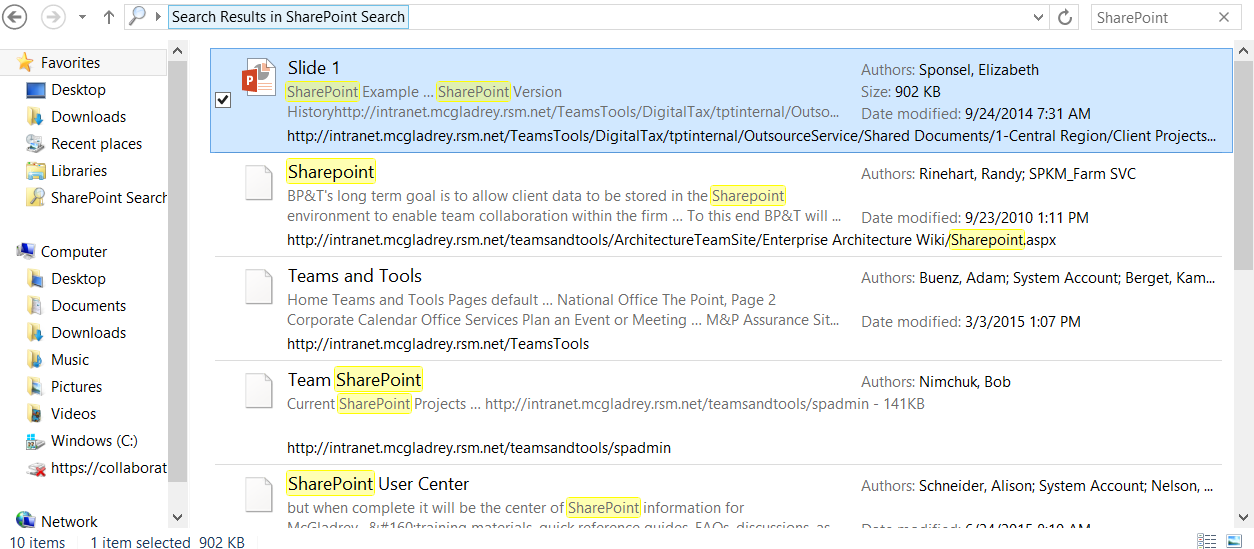Open Downloads under Computer
Screen dimensions: 1254x549
click(x=89, y=333)
